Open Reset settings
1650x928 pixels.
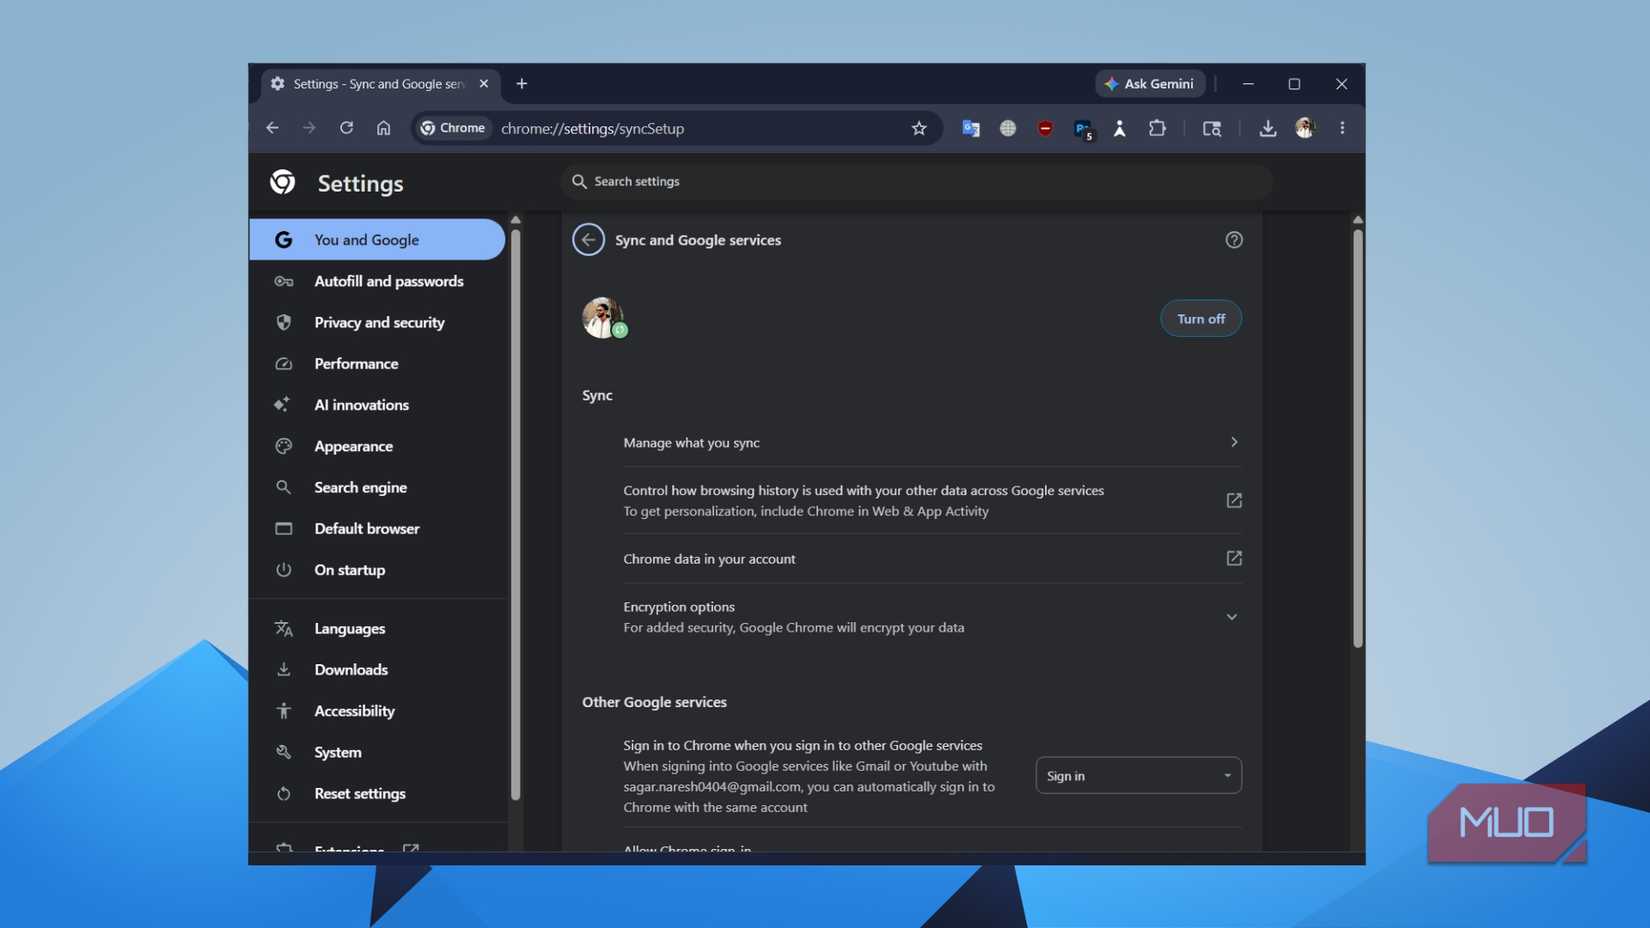[377, 794]
